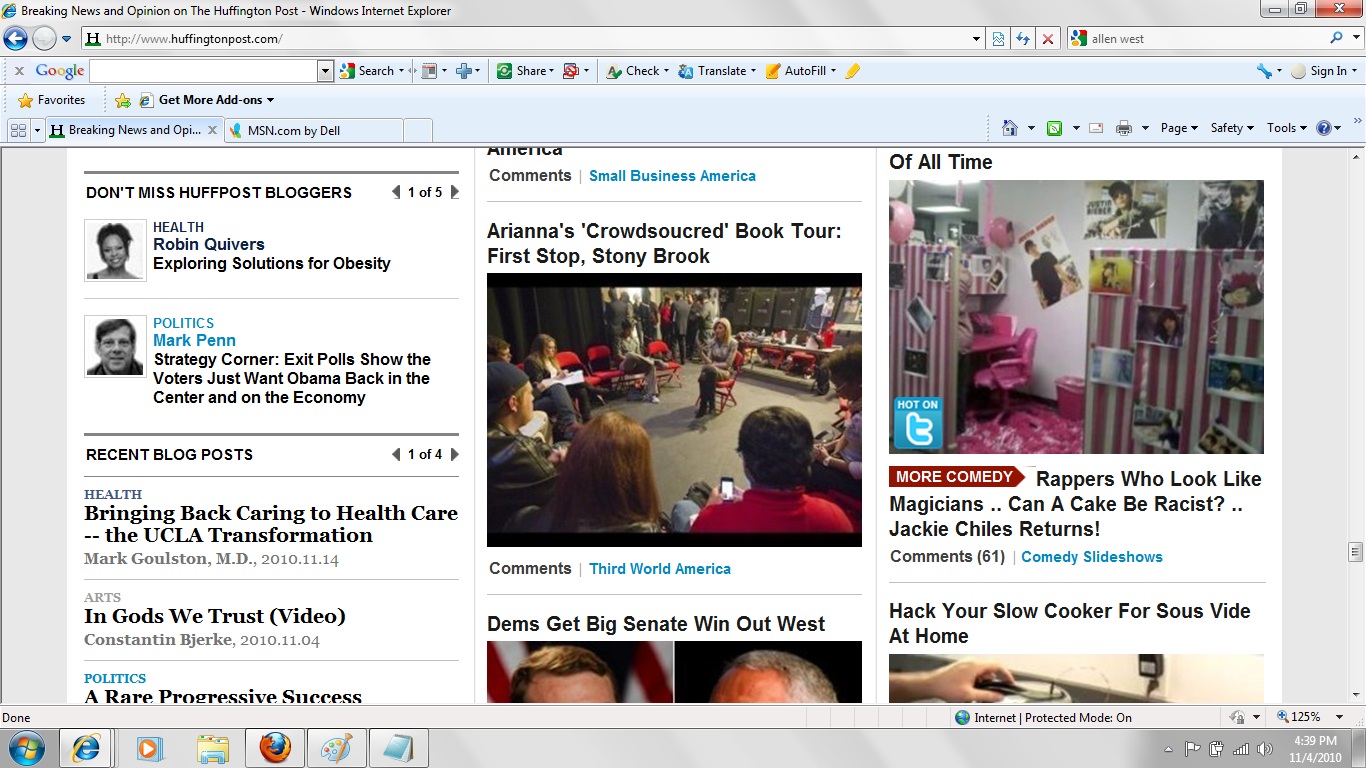Image resolution: width=1366 pixels, height=768 pixels.
Task: Launch Firefox from the taskbar
Action: click(275, 748)
